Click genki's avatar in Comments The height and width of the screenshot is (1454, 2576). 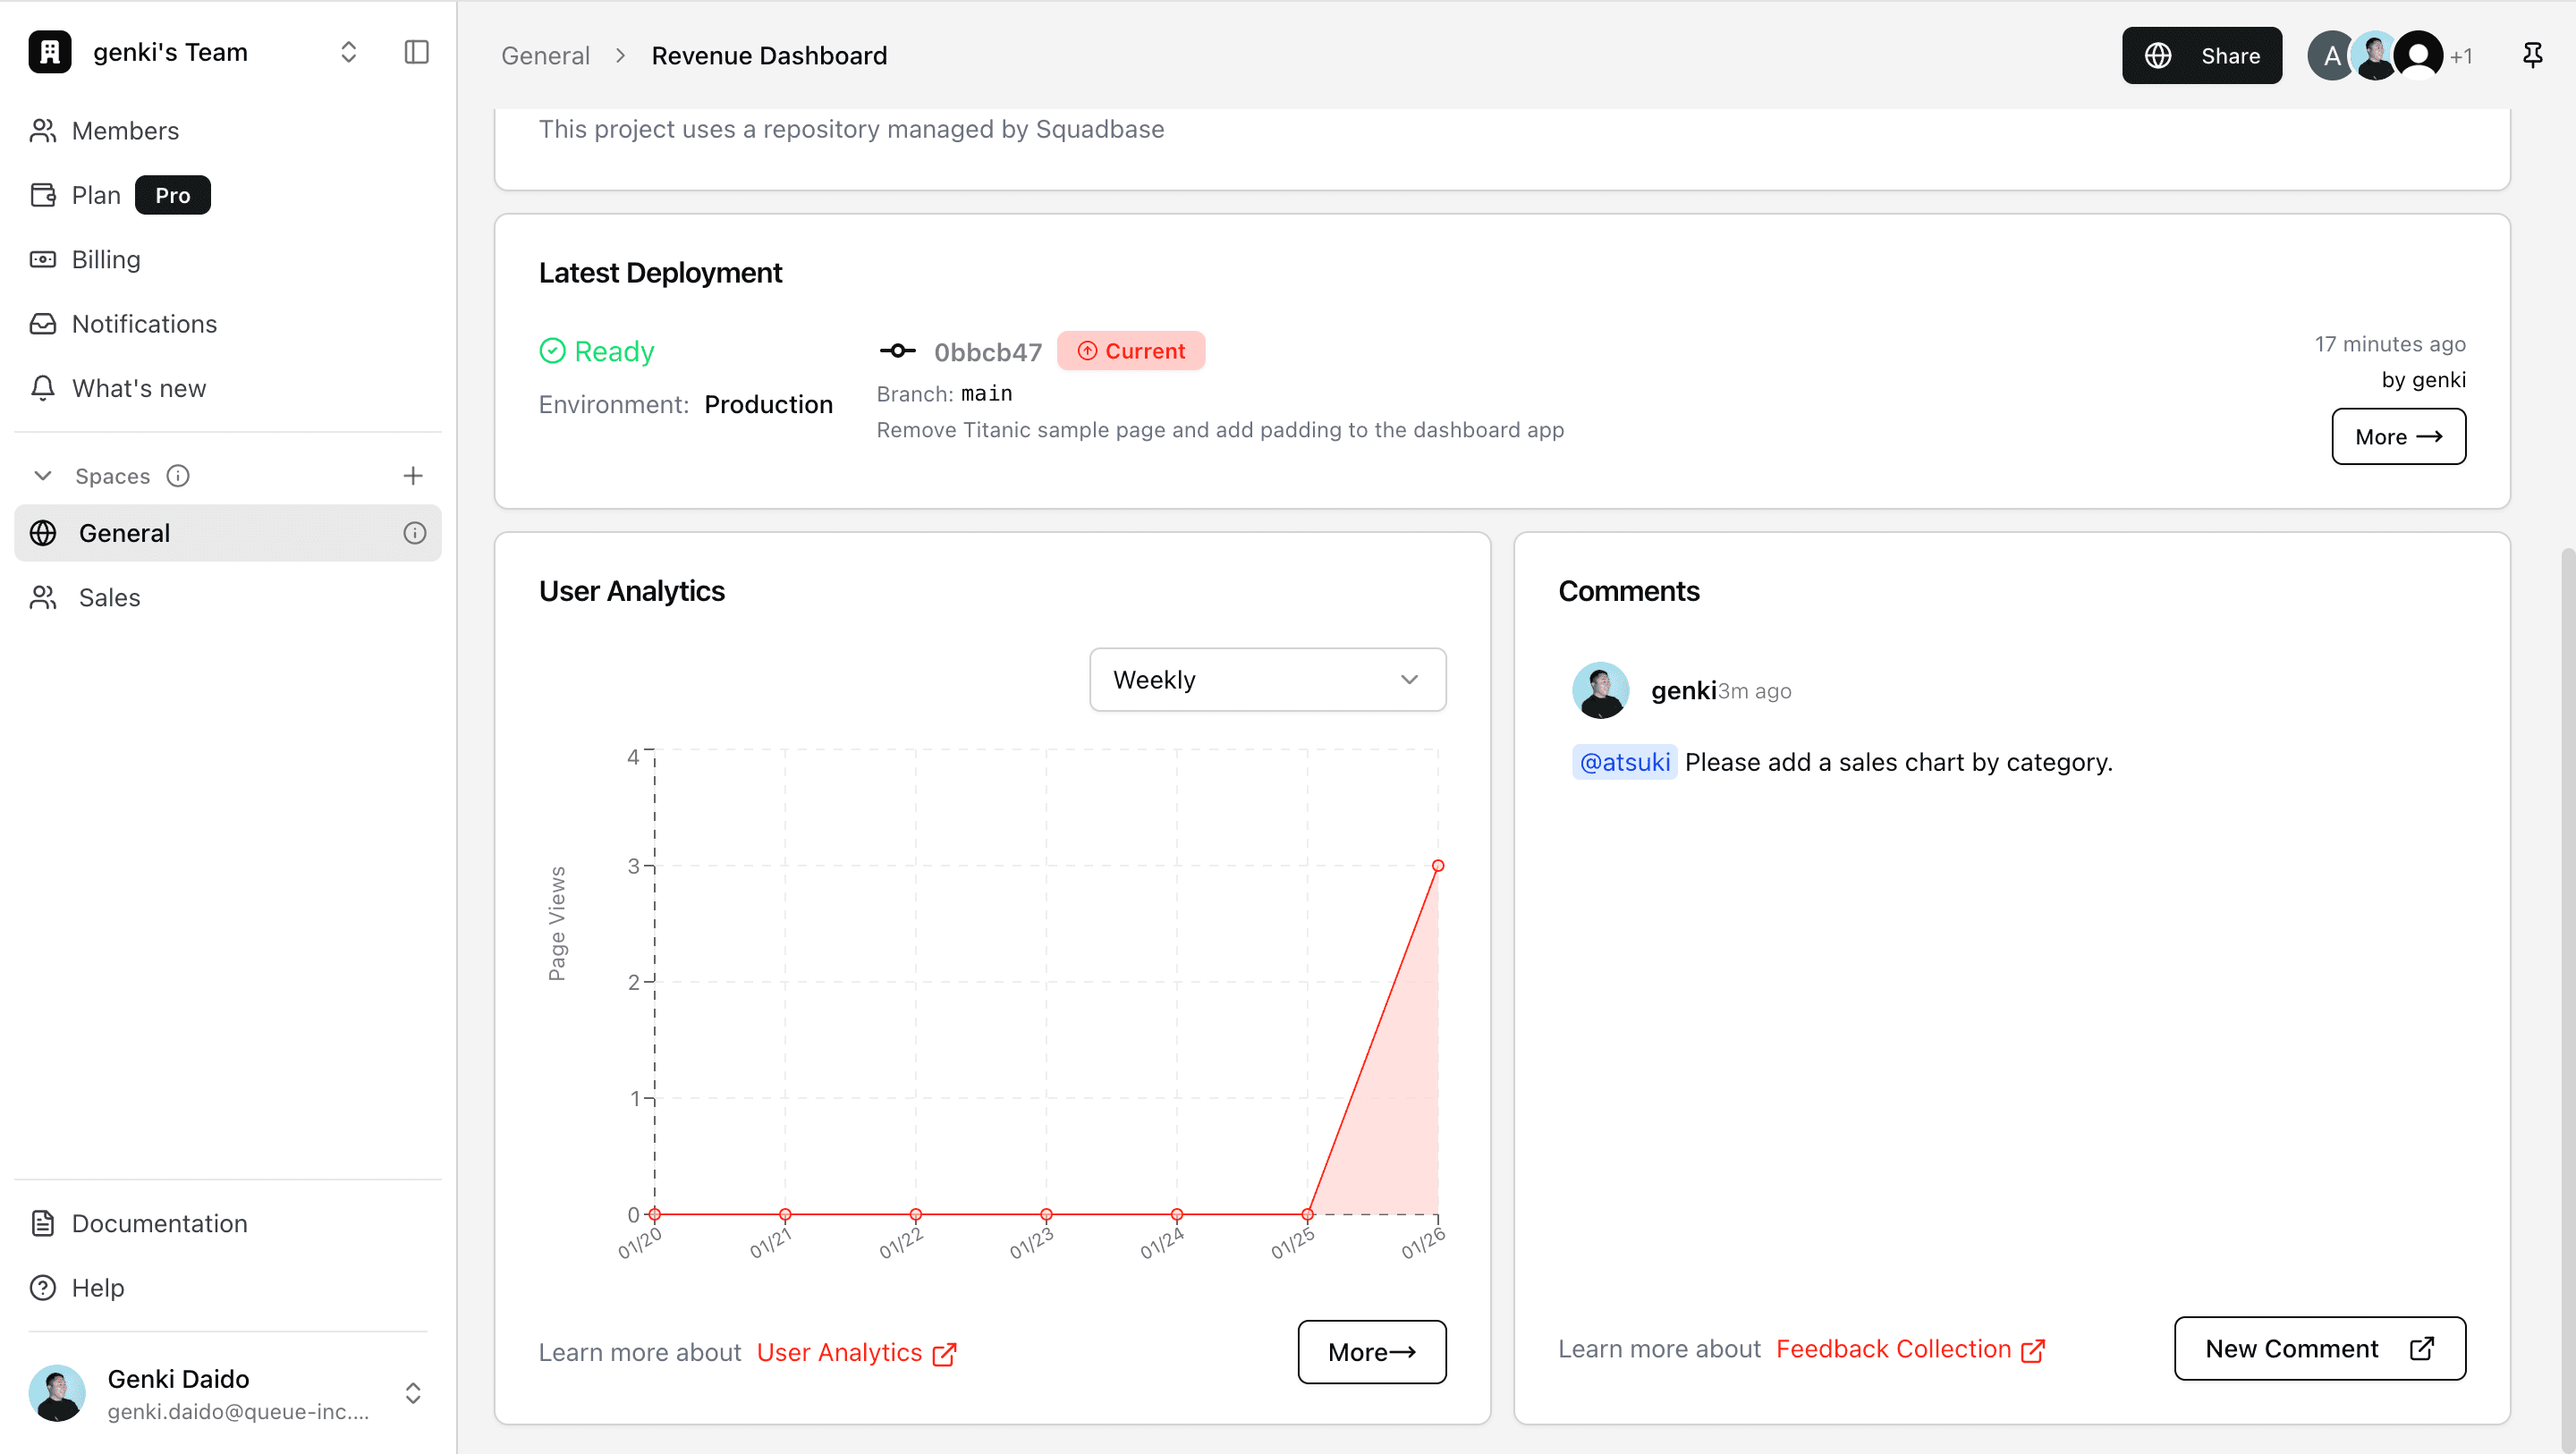[x=1600, y=691]
